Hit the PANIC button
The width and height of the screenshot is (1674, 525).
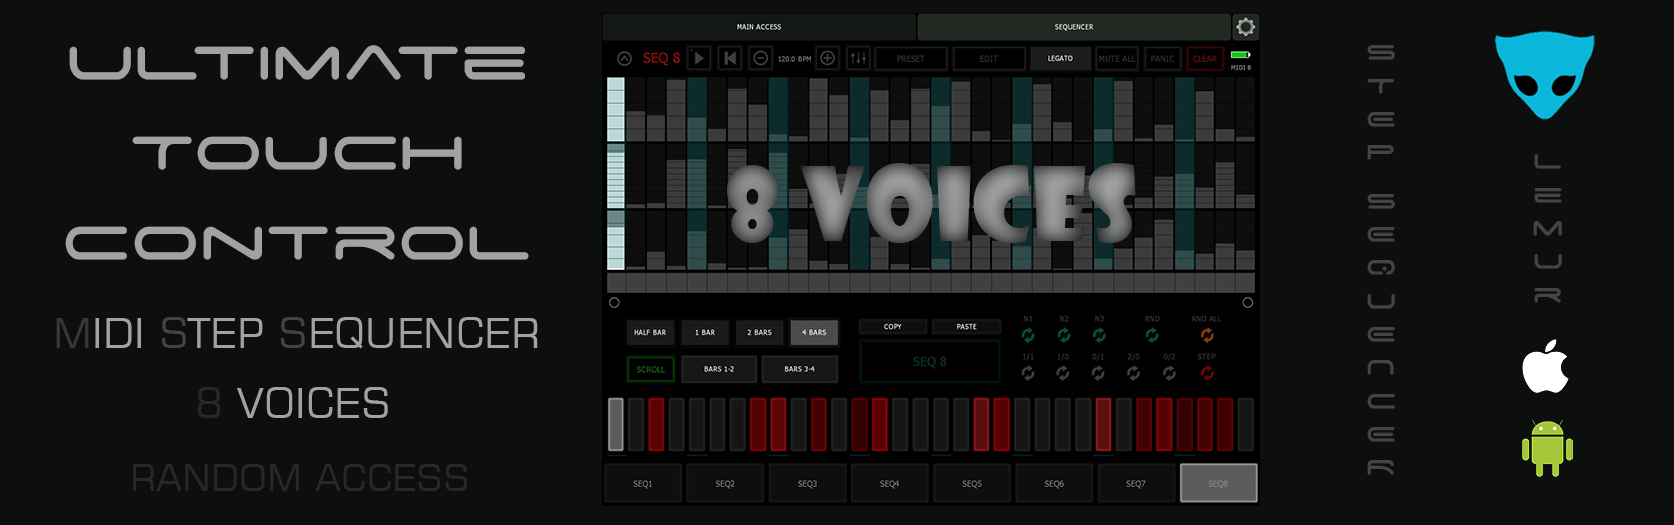(1162, 59)
